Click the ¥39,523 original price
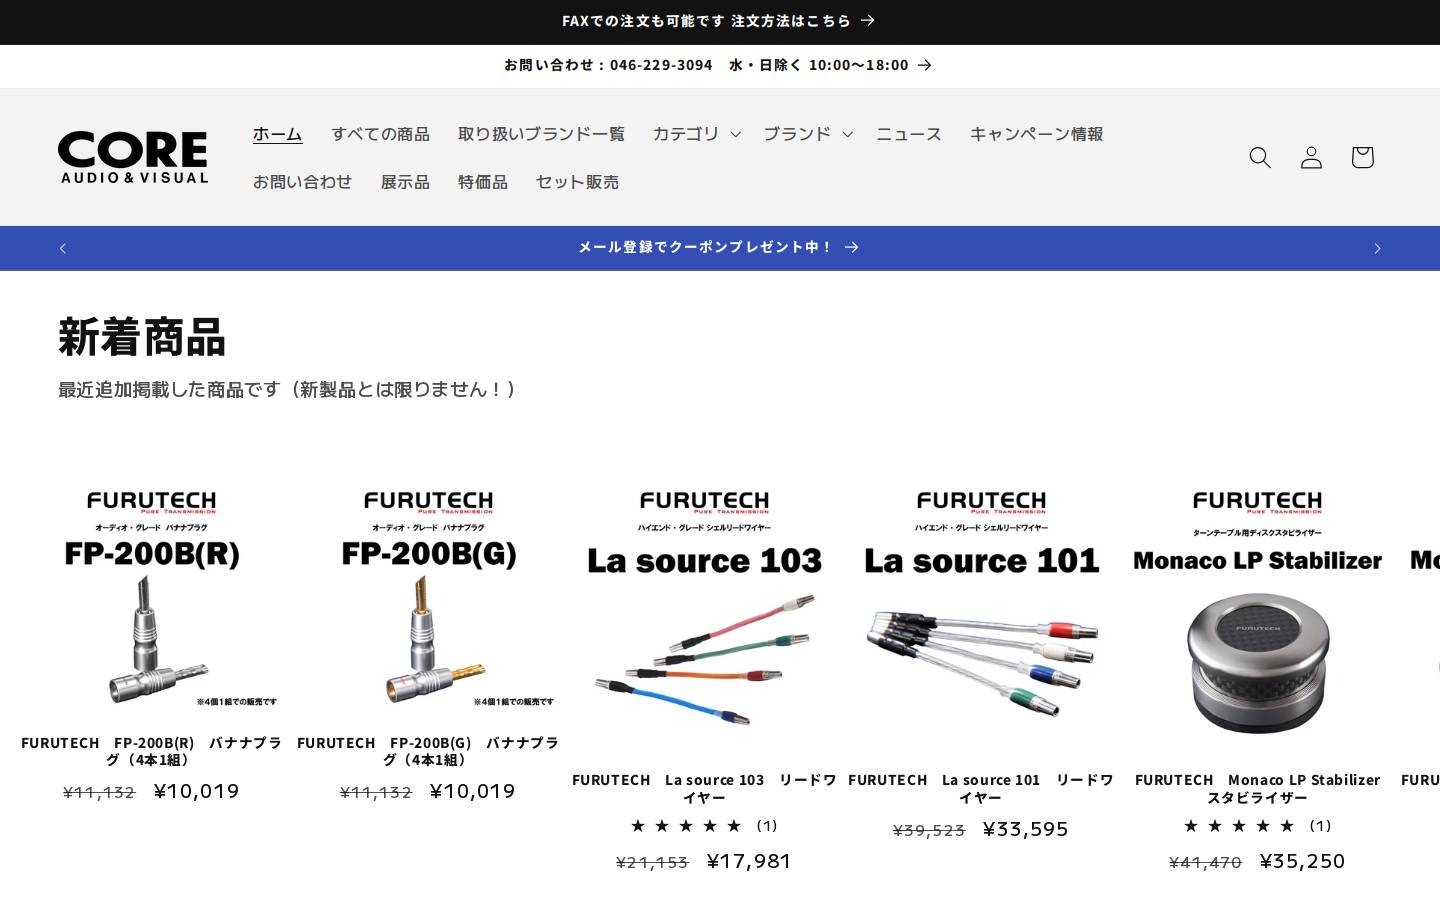 tap(929, 830)
